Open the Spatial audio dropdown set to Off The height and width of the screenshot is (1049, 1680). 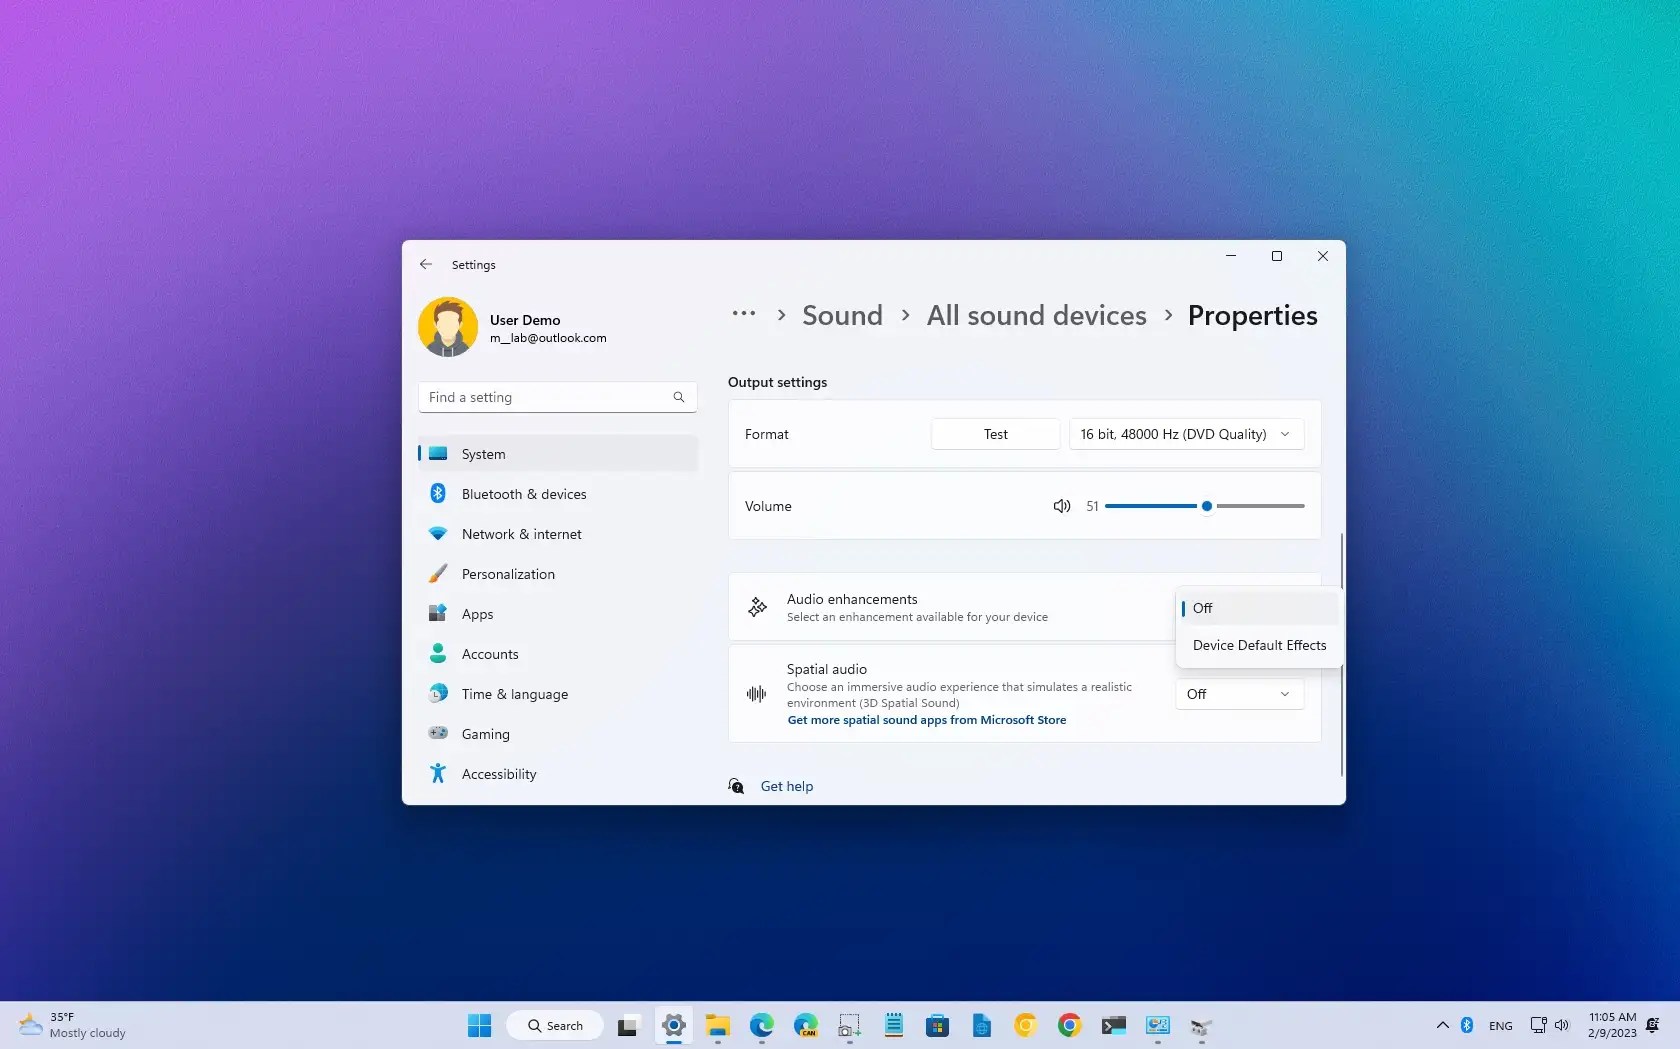[x=1238, y=693]
